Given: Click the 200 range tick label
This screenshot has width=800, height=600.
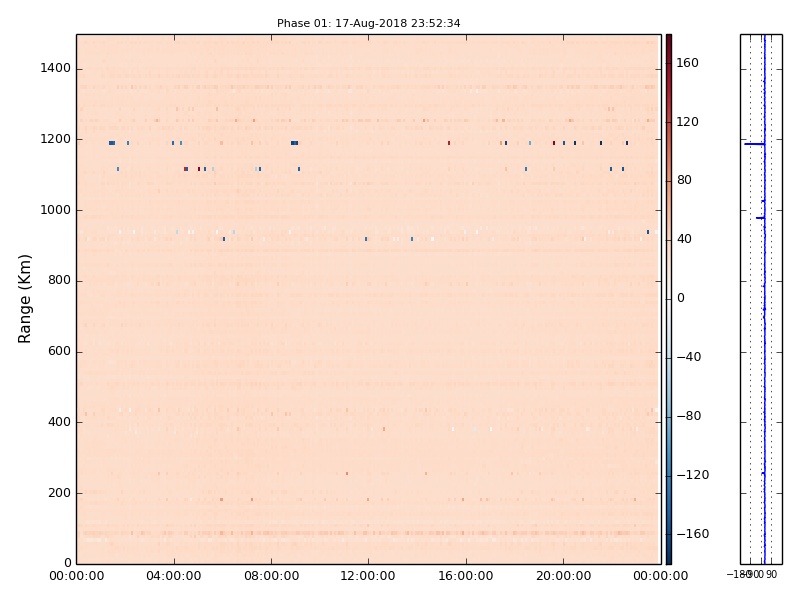Looking at the screenshot, I should [59, 493].
